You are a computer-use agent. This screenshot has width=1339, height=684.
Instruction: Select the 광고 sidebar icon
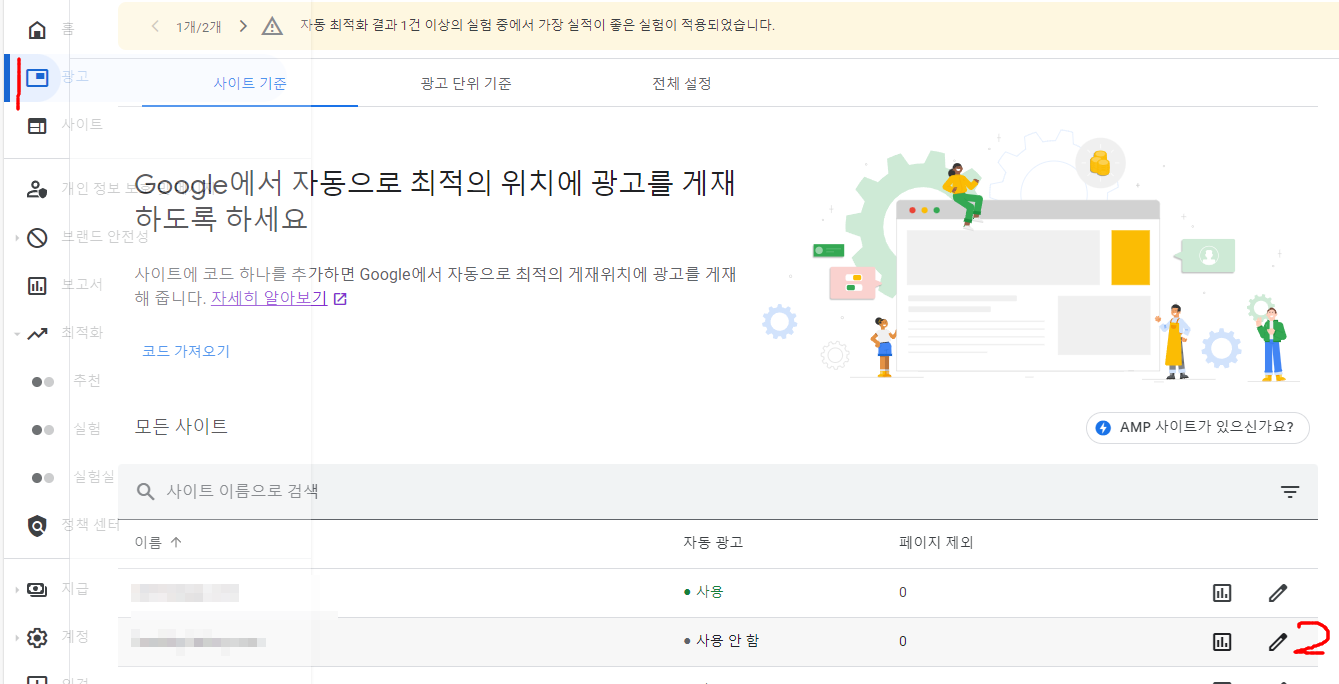pos(37,78)
